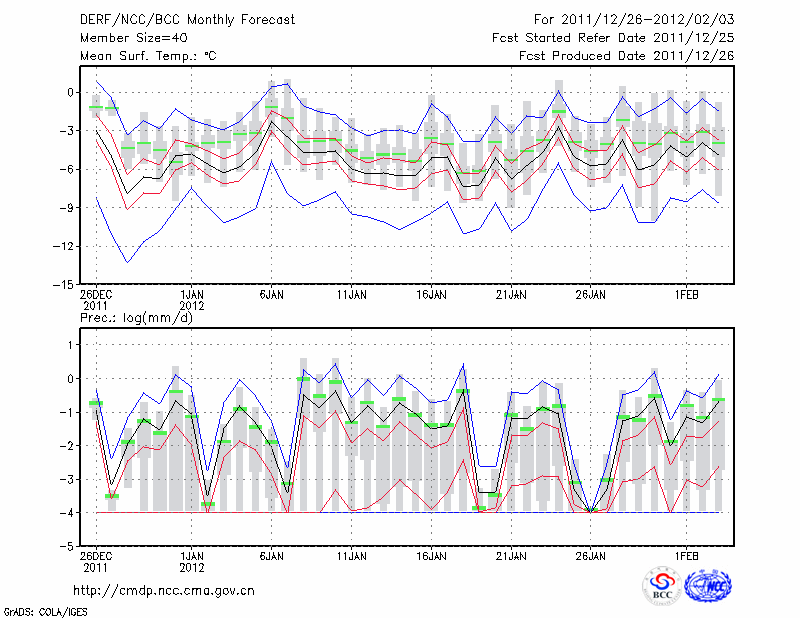Open the cmdp.ncc.cma.gov.cn URL
This screenshot has height=618, width=800.
(x=164, y=591)
